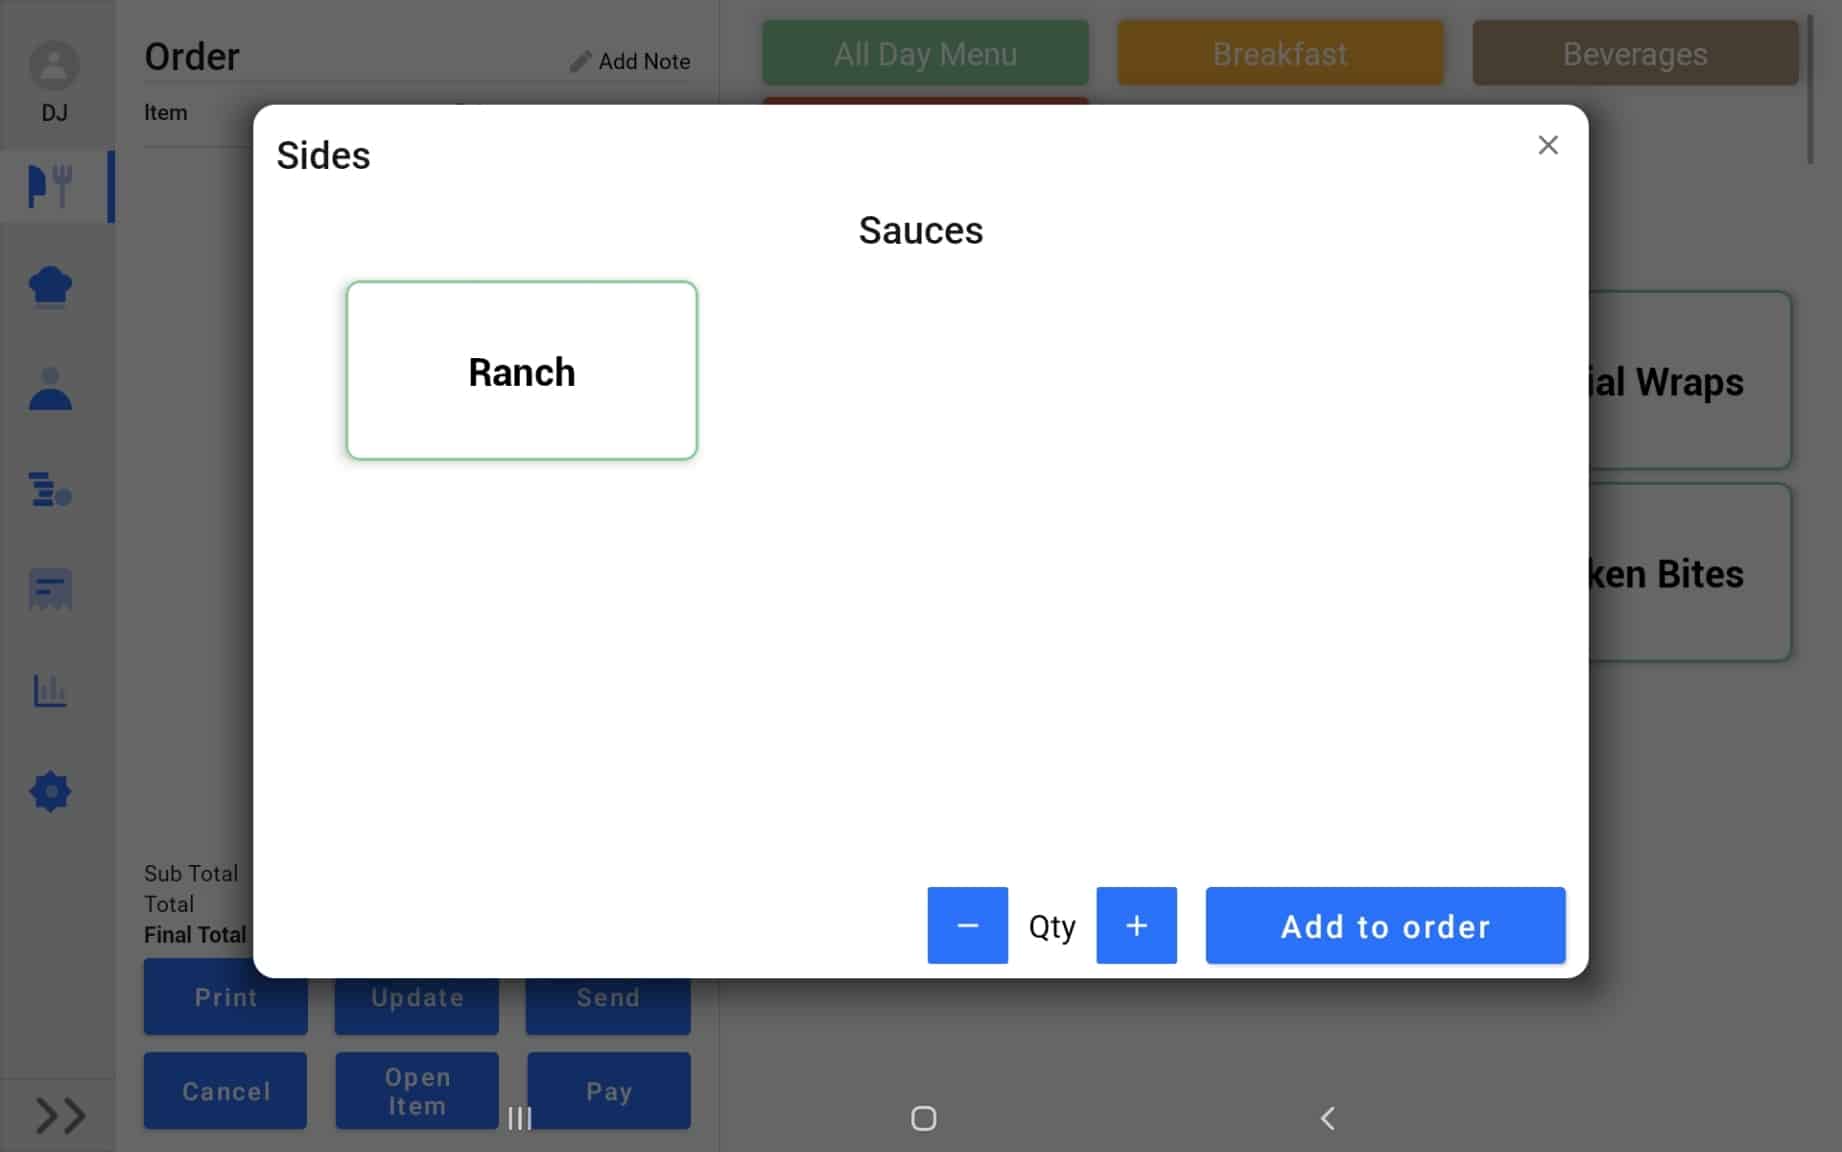Click Add Note pencil link
This screenshot has width=1842, height=1152.
tap(630, 61)
